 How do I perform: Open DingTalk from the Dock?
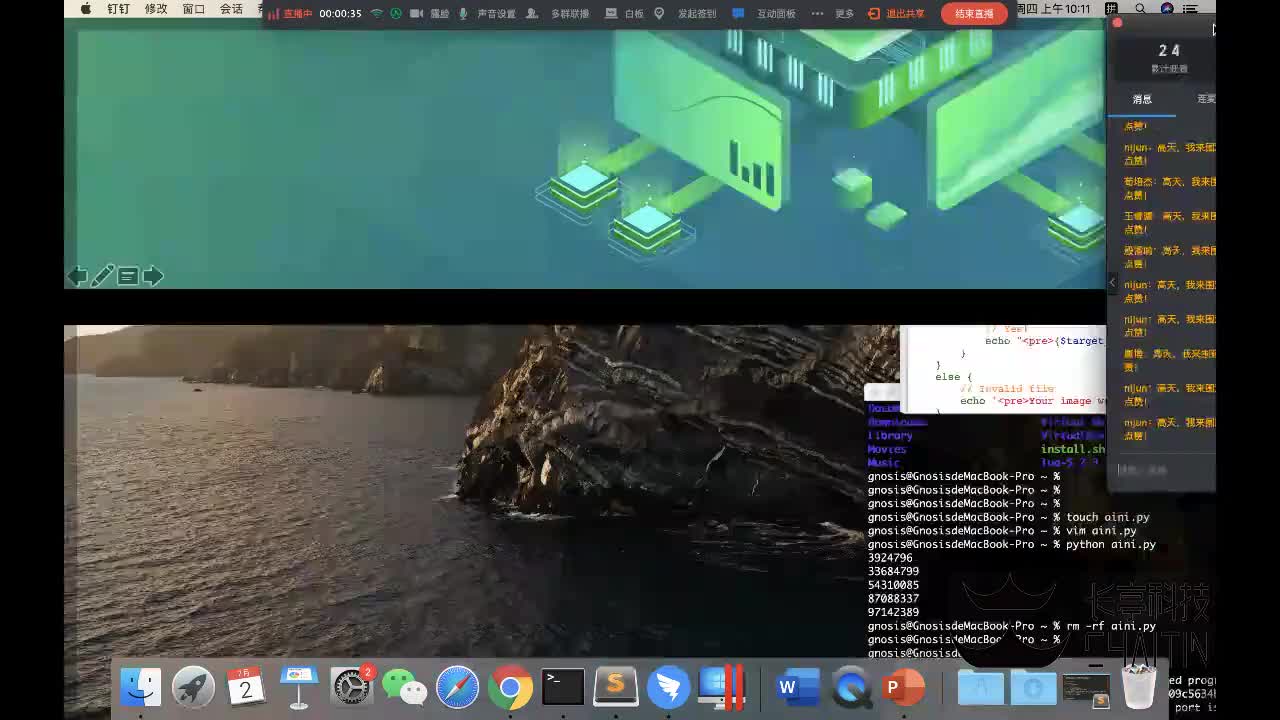click(668, 687)
